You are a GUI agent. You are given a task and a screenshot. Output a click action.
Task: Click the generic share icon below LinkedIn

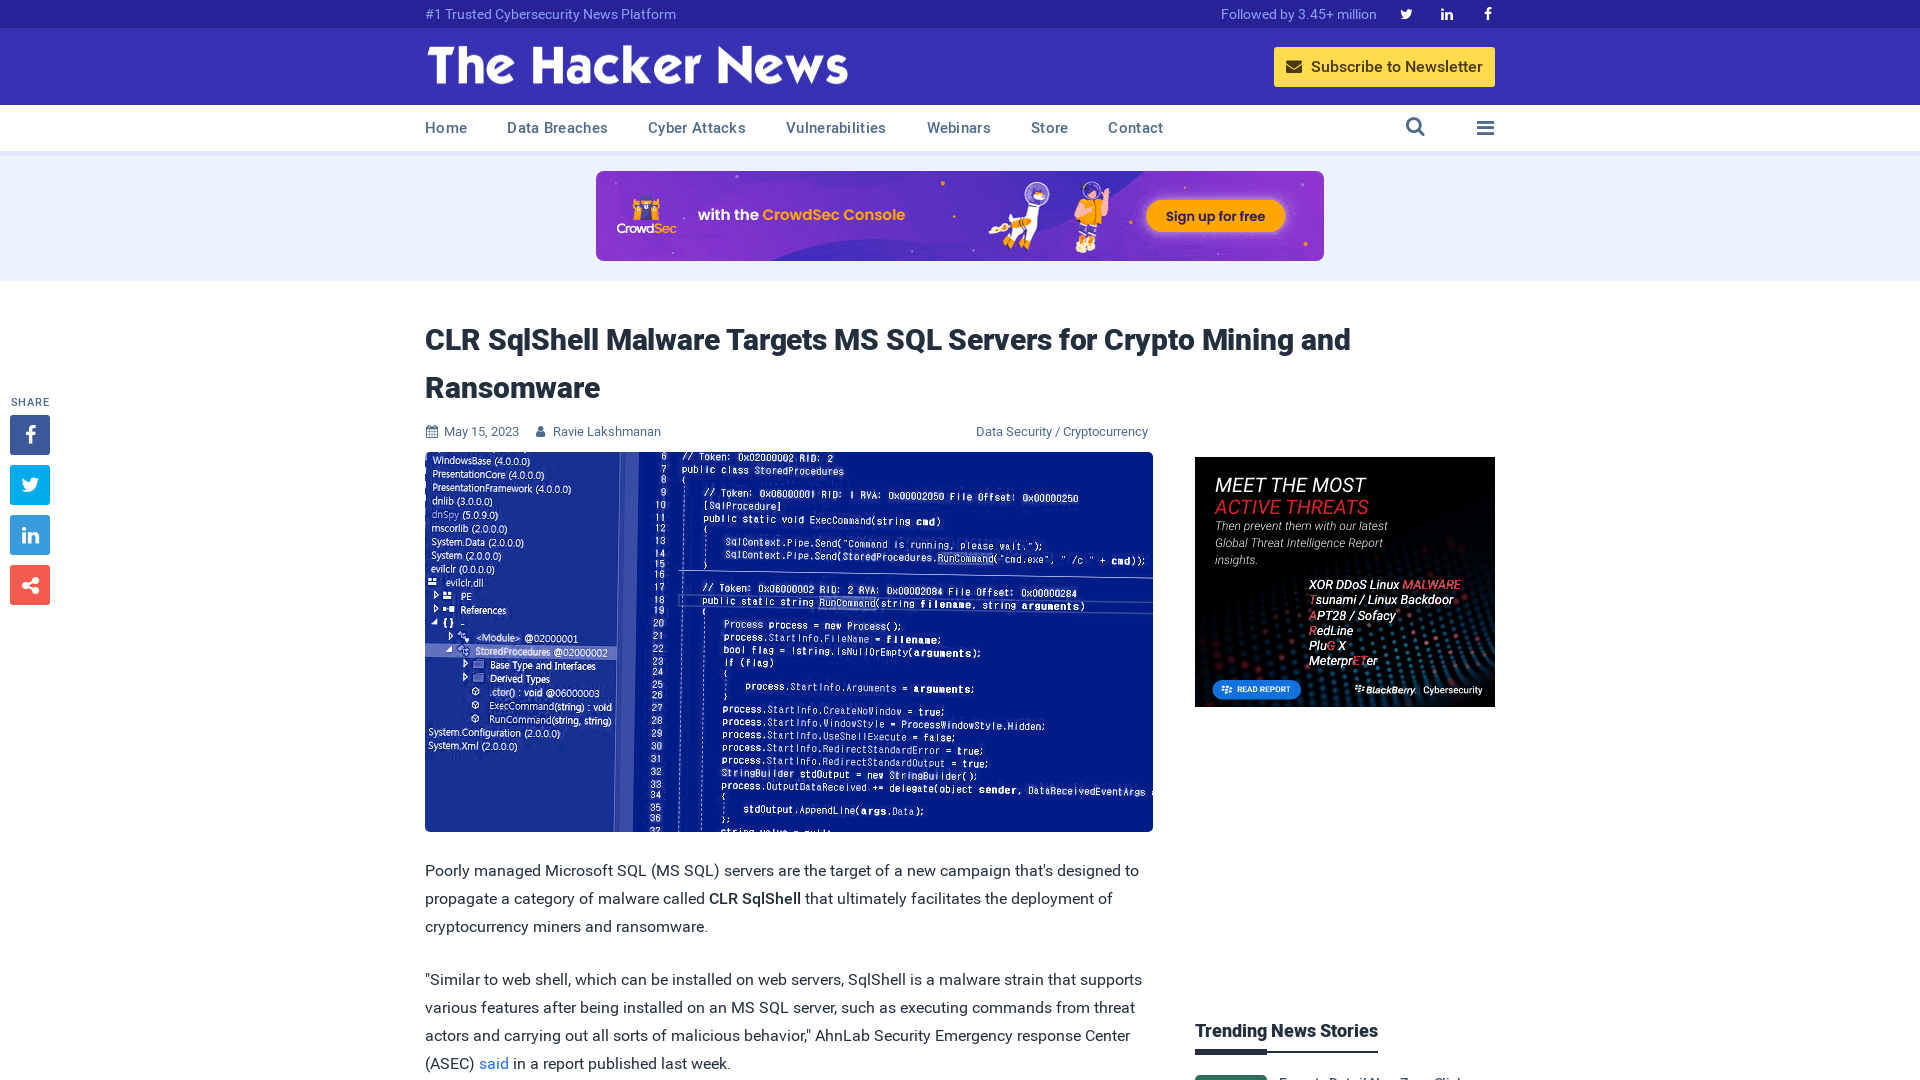[x=30, y=584]
